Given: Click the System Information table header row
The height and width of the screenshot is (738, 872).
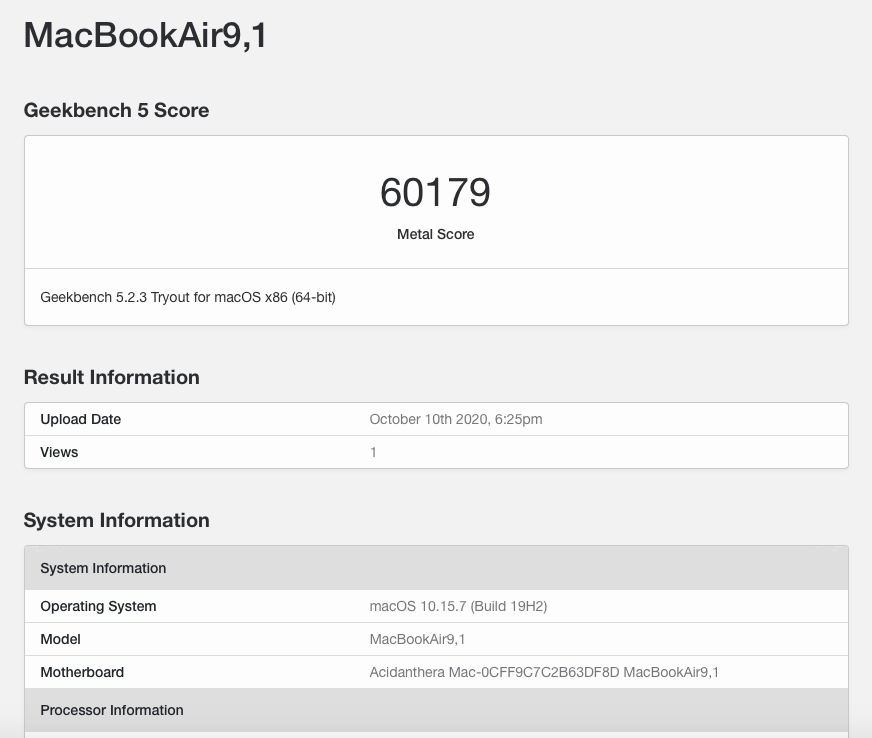Looking at the screenshot, I should [x=437, y=568].
